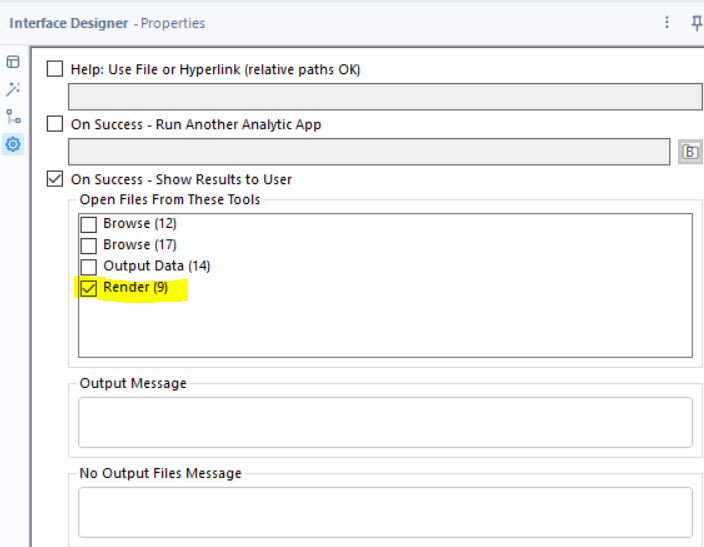Screen dimensions: 704x547
Task: Enable Help: Use File or Hyperlink checkbox
Action: 55,70
